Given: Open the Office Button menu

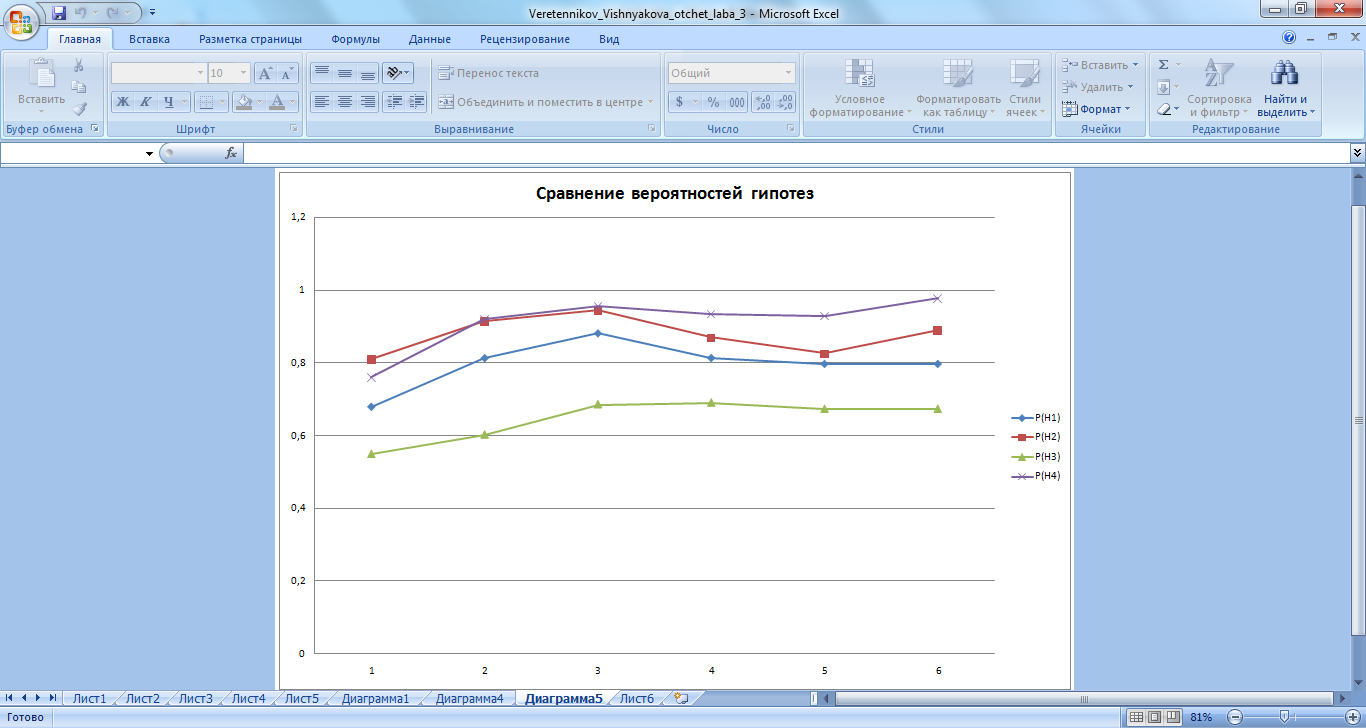Looking at the screenshot, I should pos(22,21).
